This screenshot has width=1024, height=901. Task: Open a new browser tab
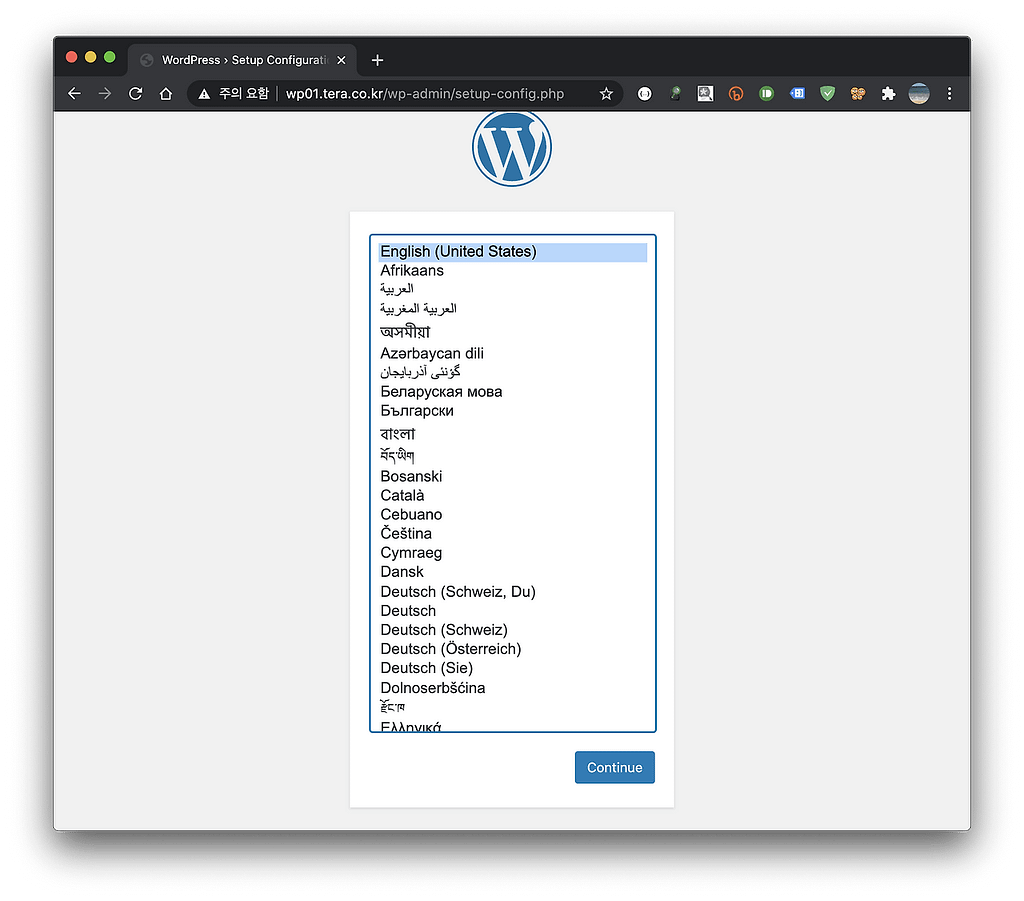[377, 60]
